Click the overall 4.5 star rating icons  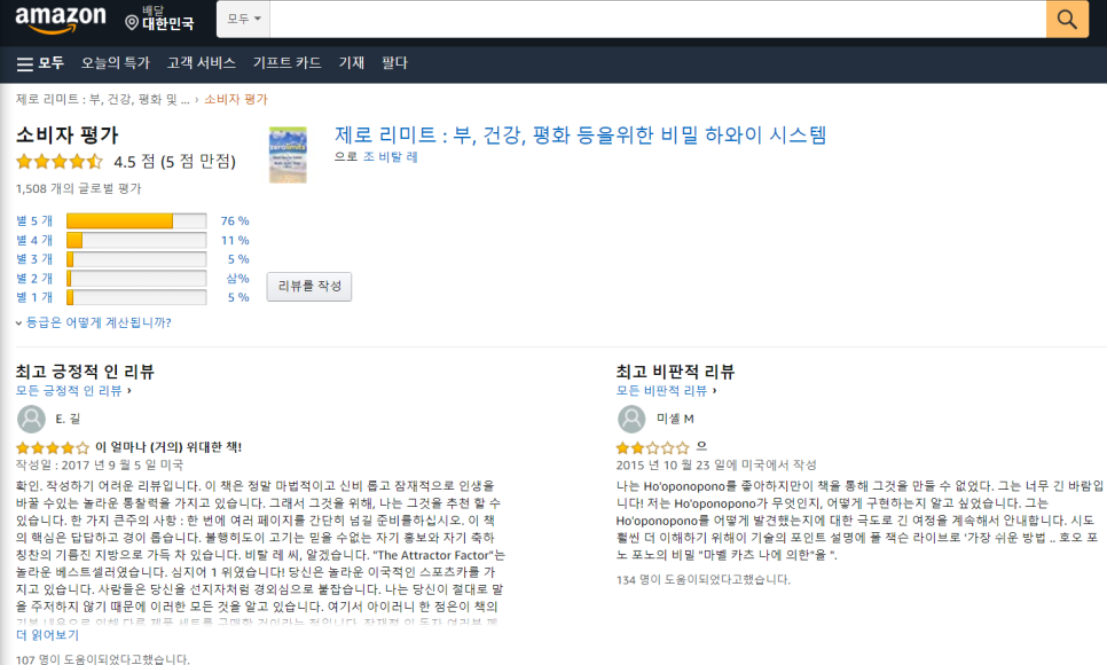click(x=59, y=162)
